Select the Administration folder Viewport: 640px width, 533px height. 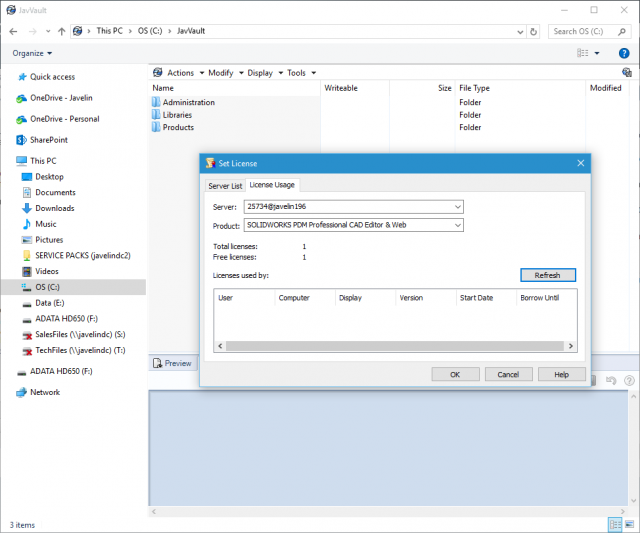[x=189, y=102]
